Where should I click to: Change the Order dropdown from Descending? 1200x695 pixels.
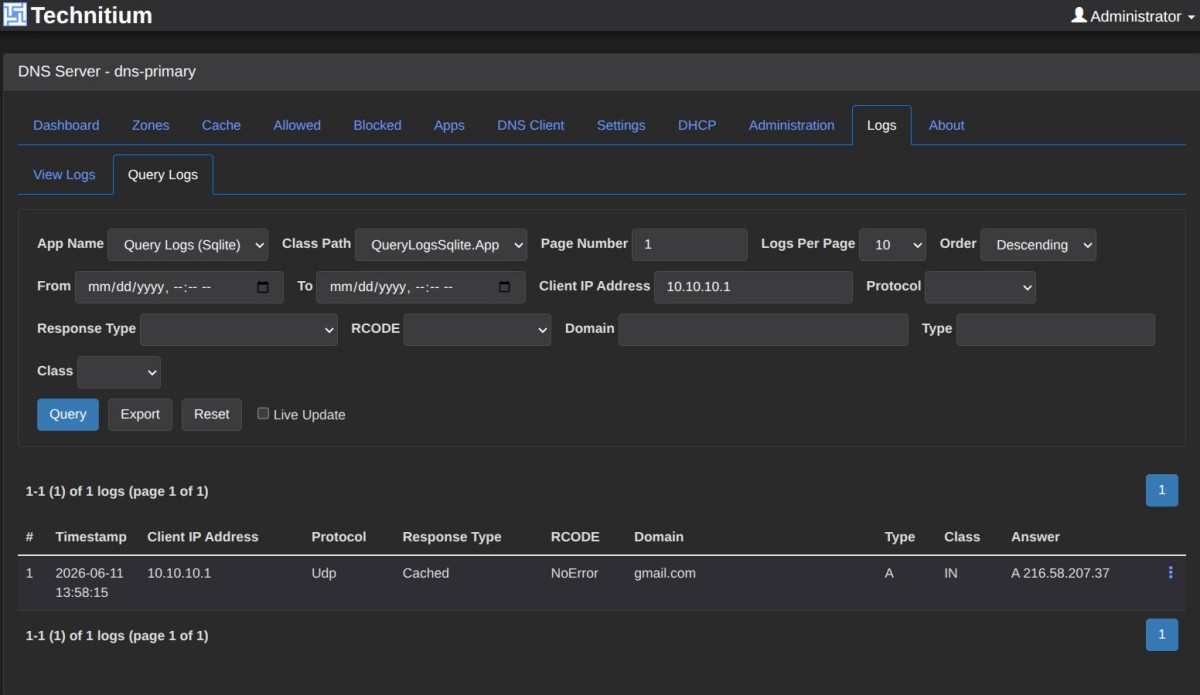(x=1038, y=245)
